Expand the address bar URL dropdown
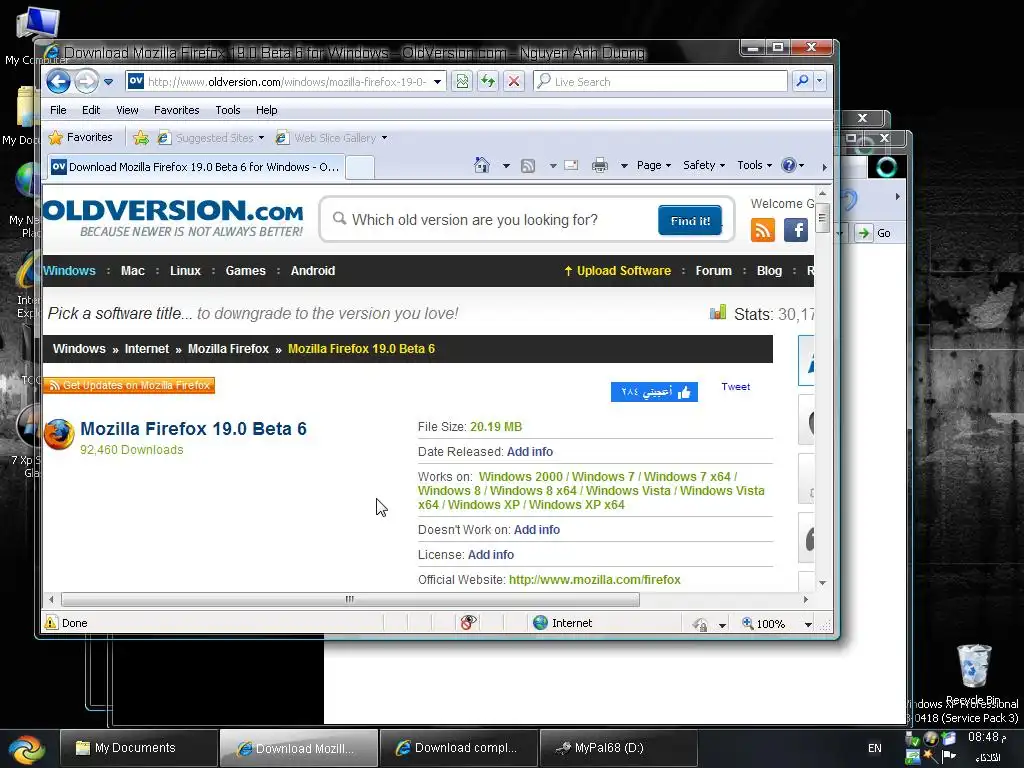 (x=438, y=82)
